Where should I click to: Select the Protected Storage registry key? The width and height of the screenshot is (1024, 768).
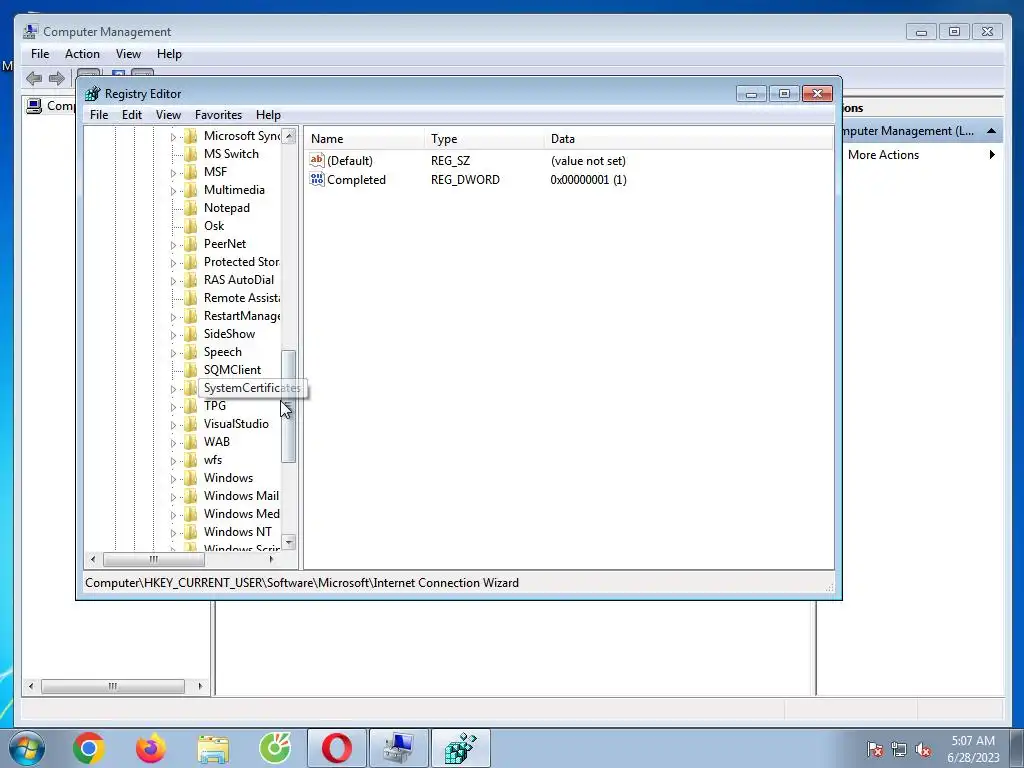pyautogui.click(x=242, y=262)
